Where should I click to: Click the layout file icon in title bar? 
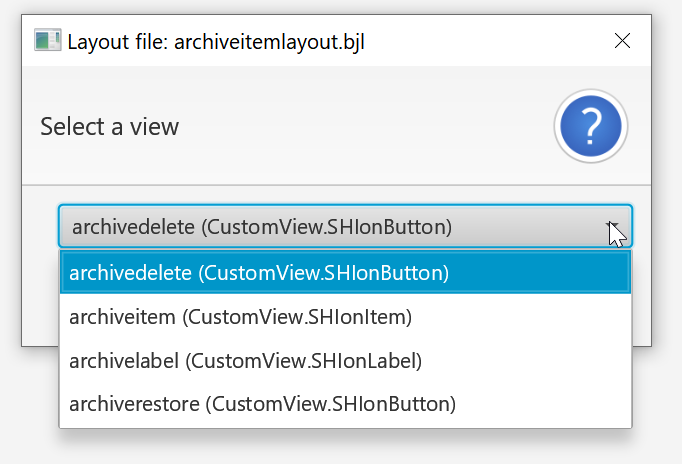pyautogui.click(x=47, y=41)
